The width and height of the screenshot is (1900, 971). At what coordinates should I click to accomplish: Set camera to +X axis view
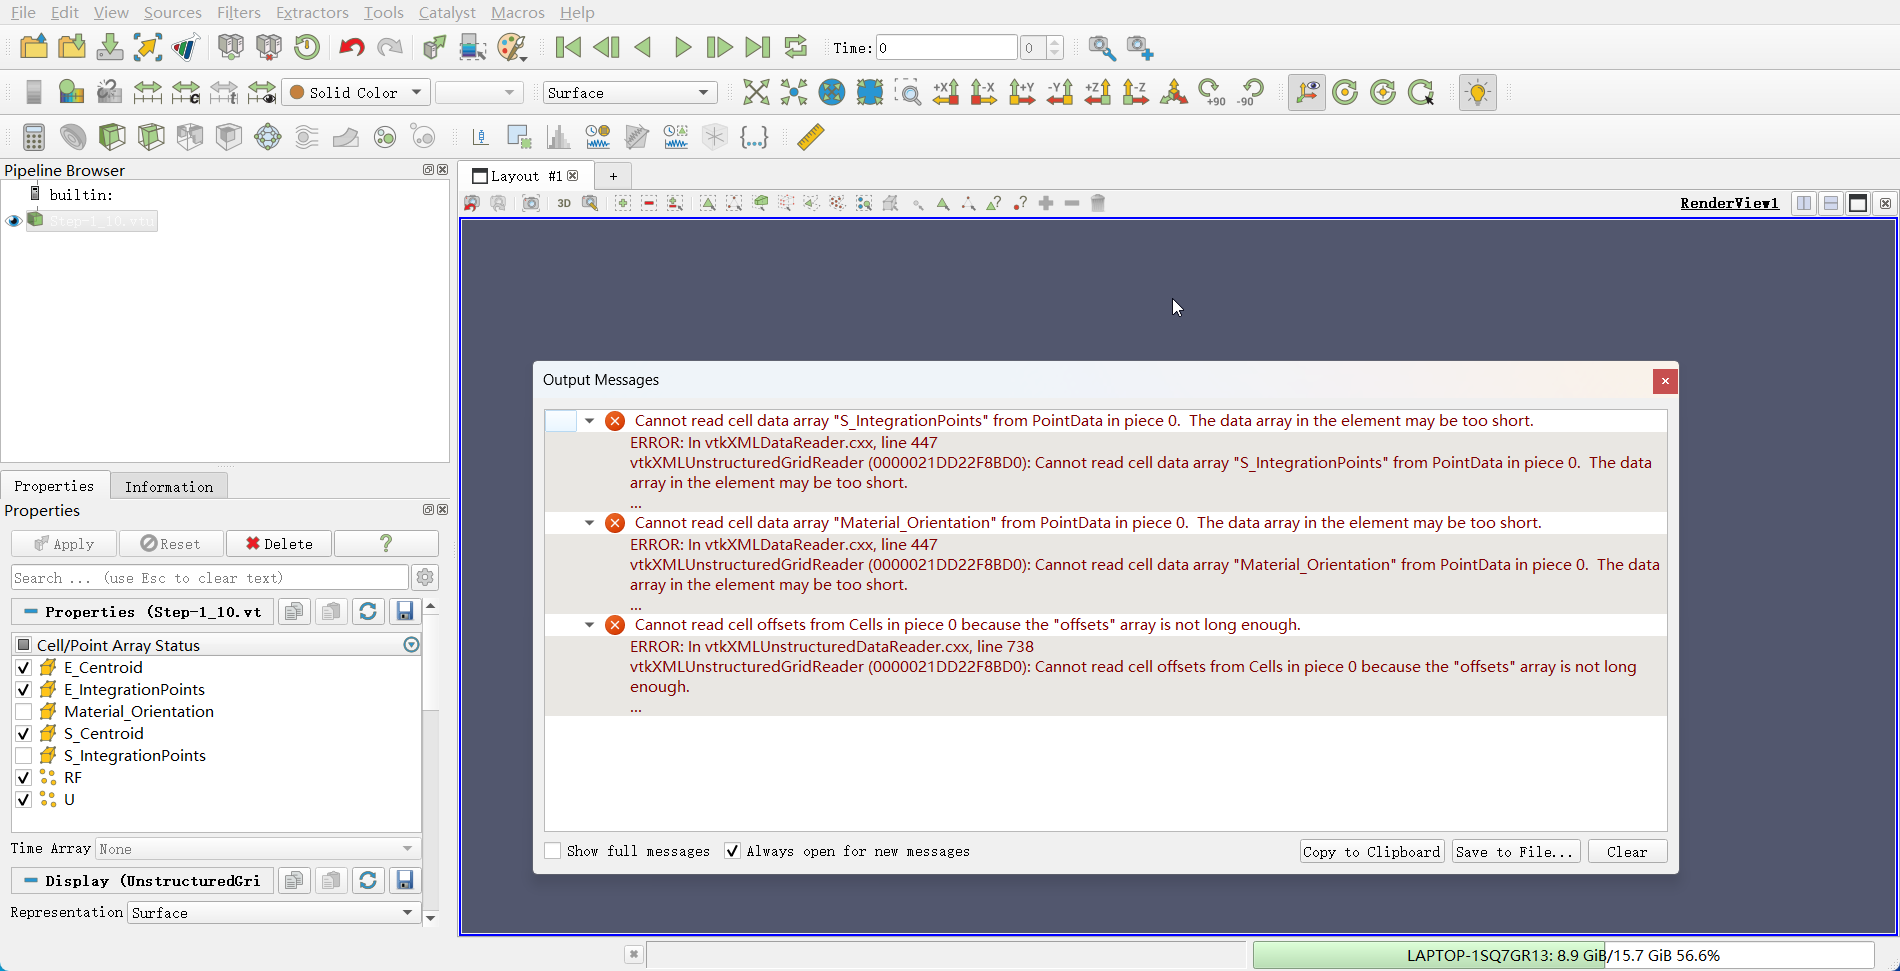coord(945,92)
